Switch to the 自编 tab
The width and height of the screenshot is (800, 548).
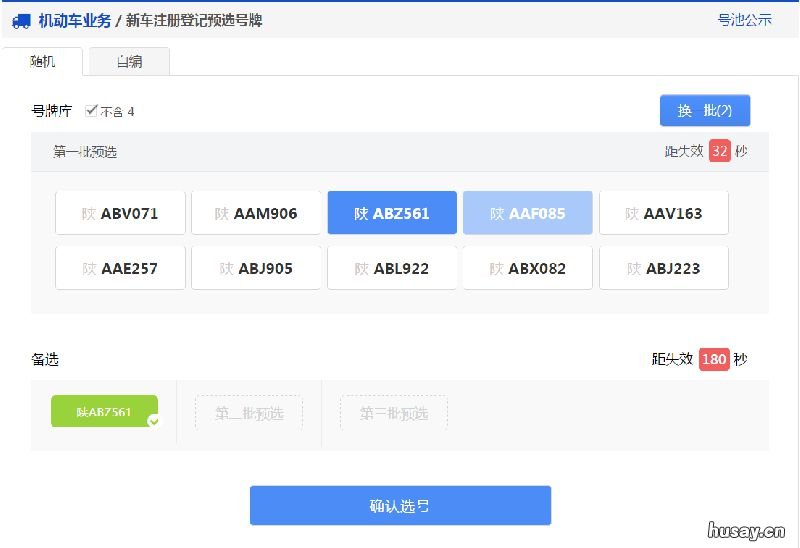(129, 62)
